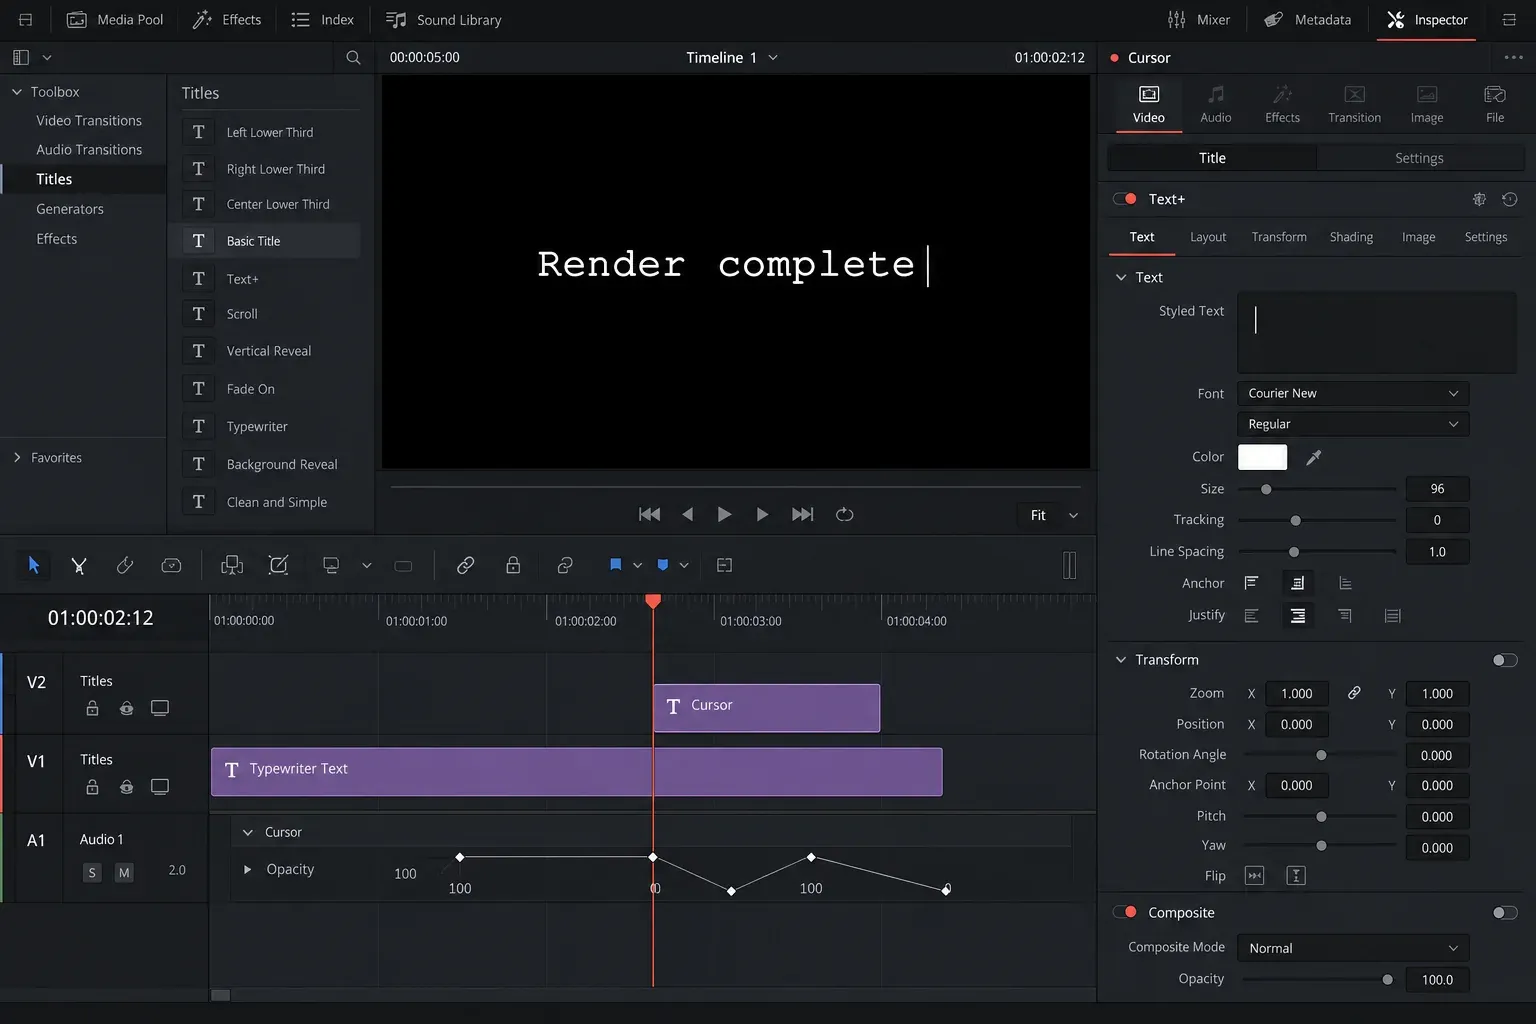This screenshot has width=1536, height=1024.
Task: Reset Text+ settings with the reset icon
Action: click(x=1510, y=199)
